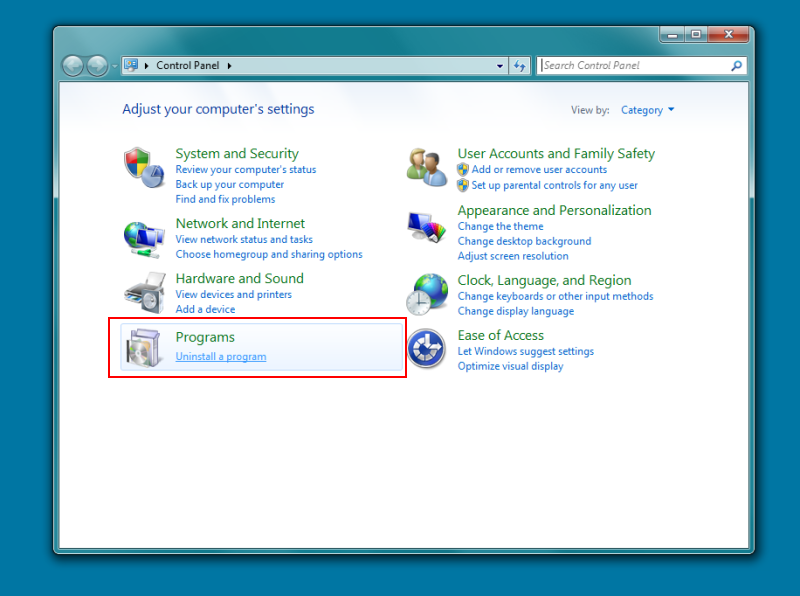Image resolution: width=800 pixels, height=596 pixels.
Task: Open System and Security heading
Action: coord(237,154)
